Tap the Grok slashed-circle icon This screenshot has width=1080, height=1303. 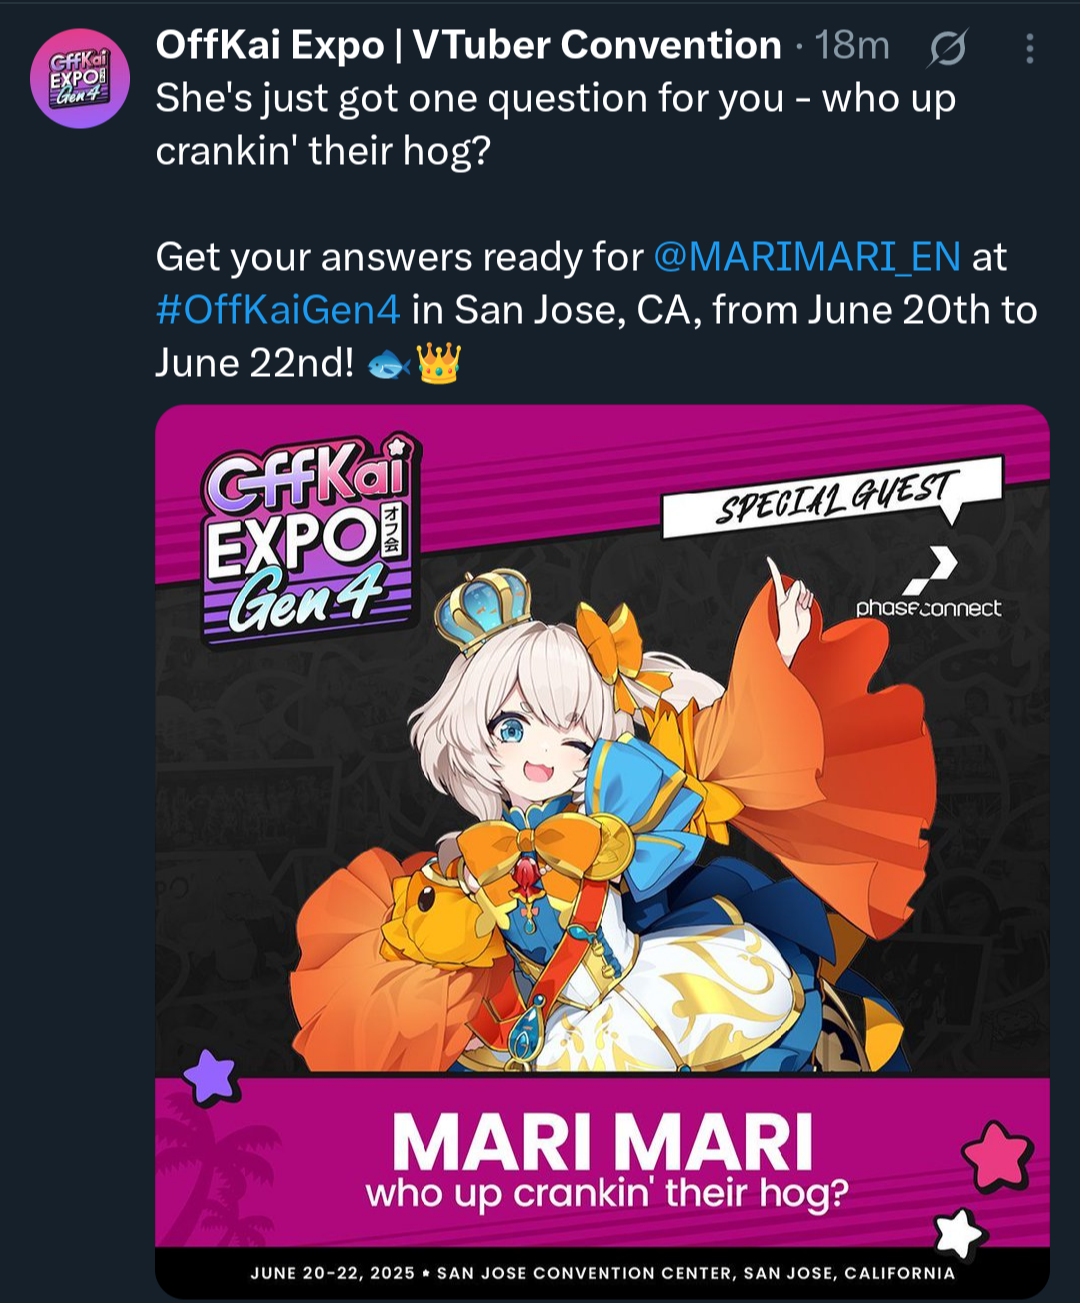[947, 48]
